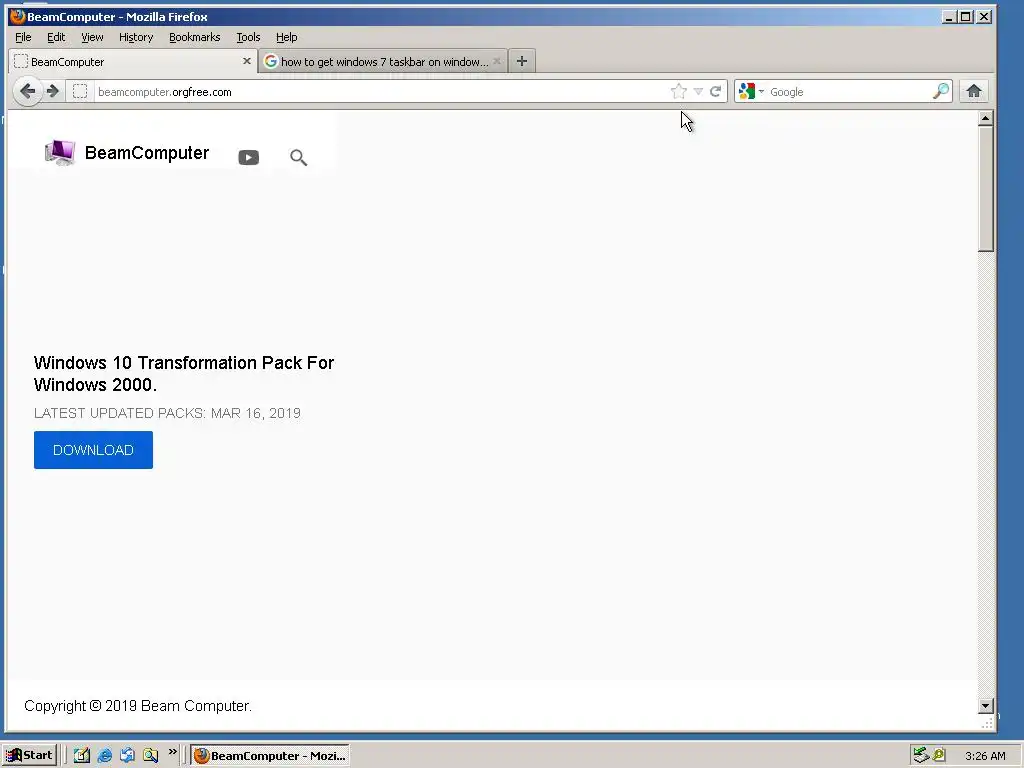Image resolution: width=1024 pixels, height=768 pixels.
Task: Open the History menu
Action: coord(136,37)
